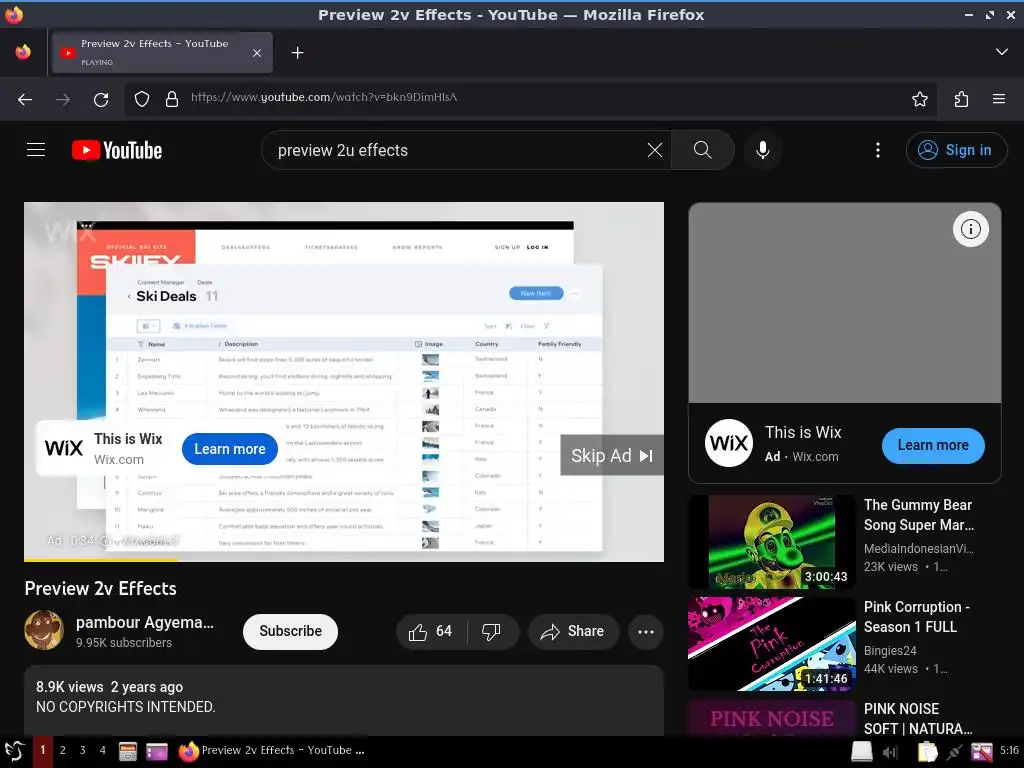The image size is (1024, 768).
Task: Open the purple terminal taskbar icon
Action: point(157,752)
